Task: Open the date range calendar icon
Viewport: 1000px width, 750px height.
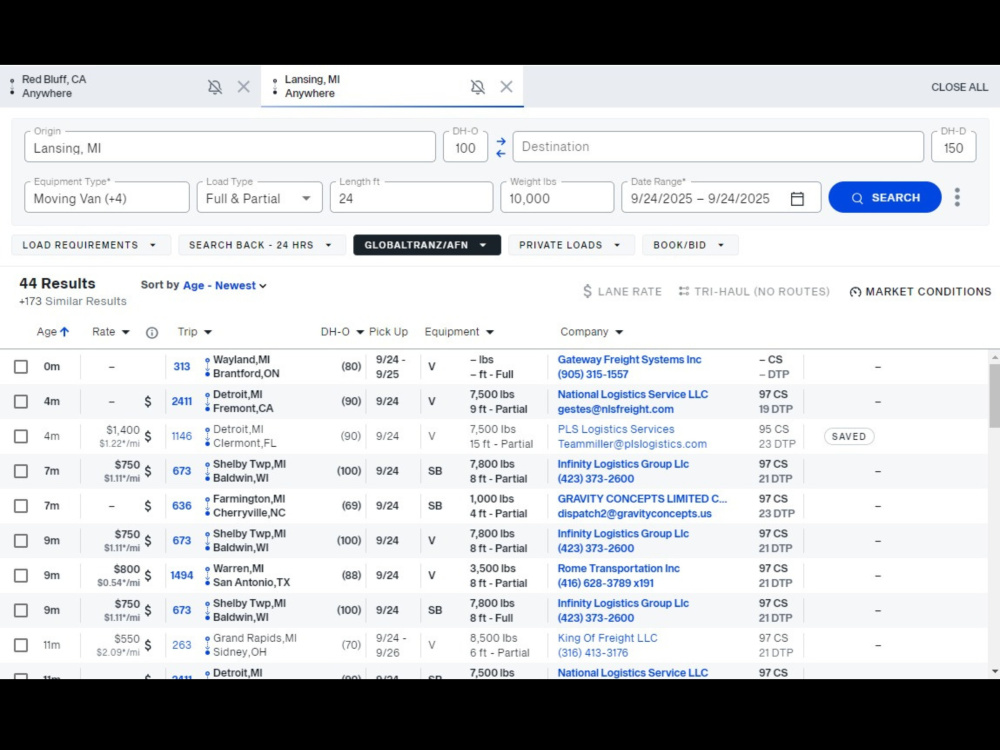Action: point(797,198)
